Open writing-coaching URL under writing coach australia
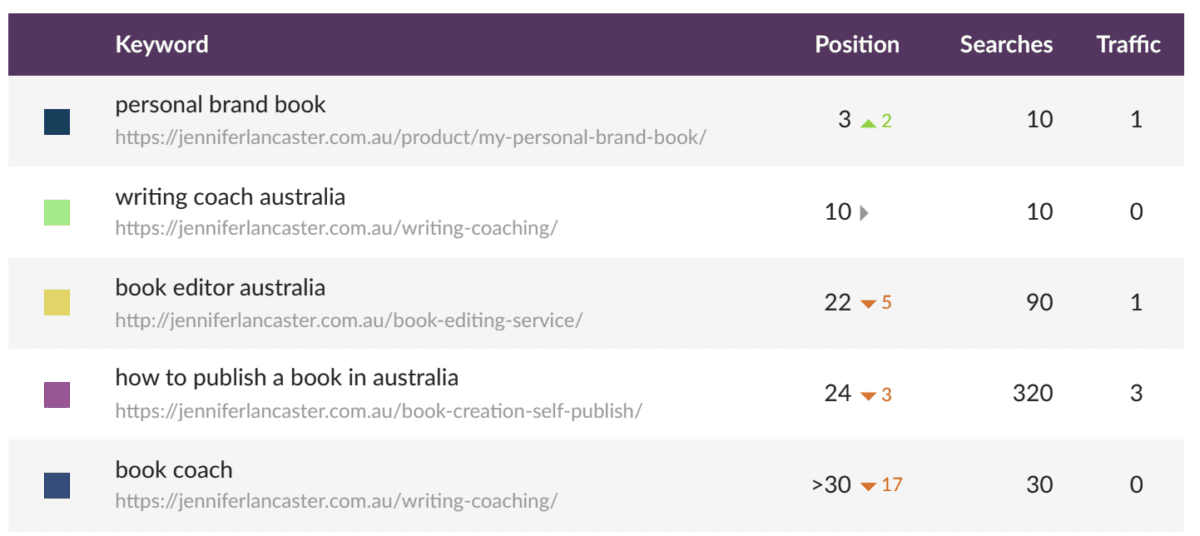 [336, 228]
